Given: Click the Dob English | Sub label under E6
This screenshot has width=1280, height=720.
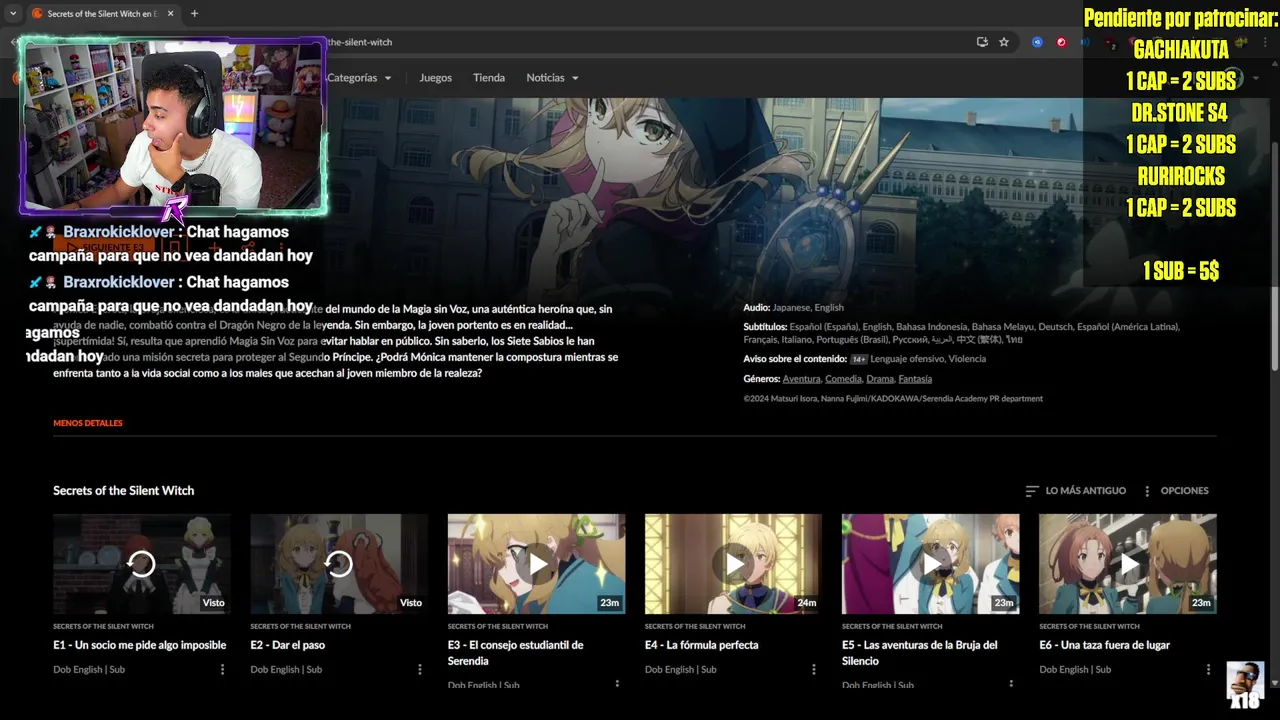Looking at the screenshot, I should (x=1075, y=670).
